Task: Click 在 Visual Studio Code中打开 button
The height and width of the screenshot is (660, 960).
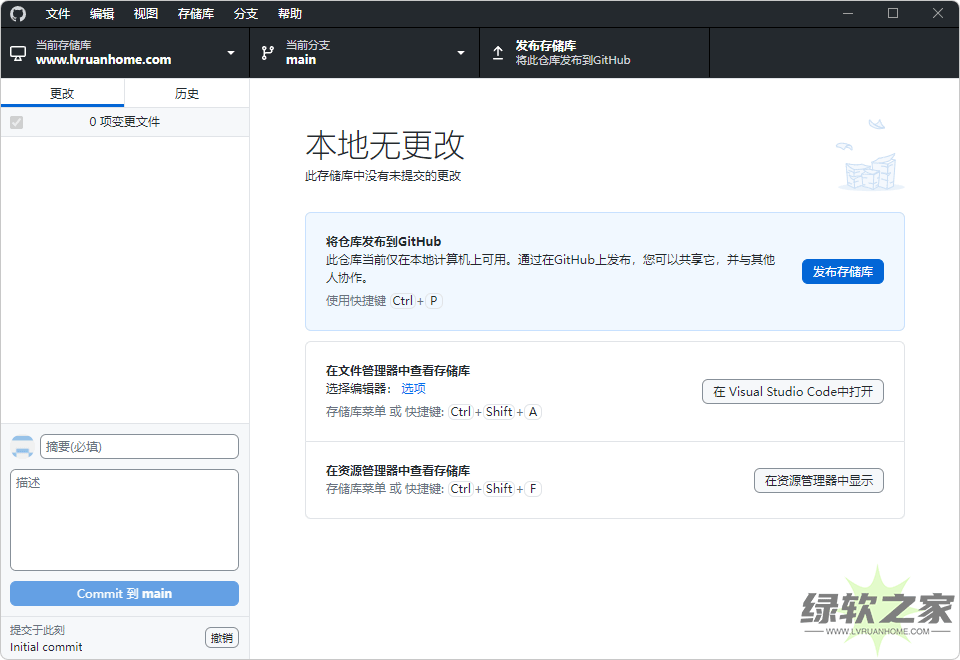Action: [x=793, y=392]
